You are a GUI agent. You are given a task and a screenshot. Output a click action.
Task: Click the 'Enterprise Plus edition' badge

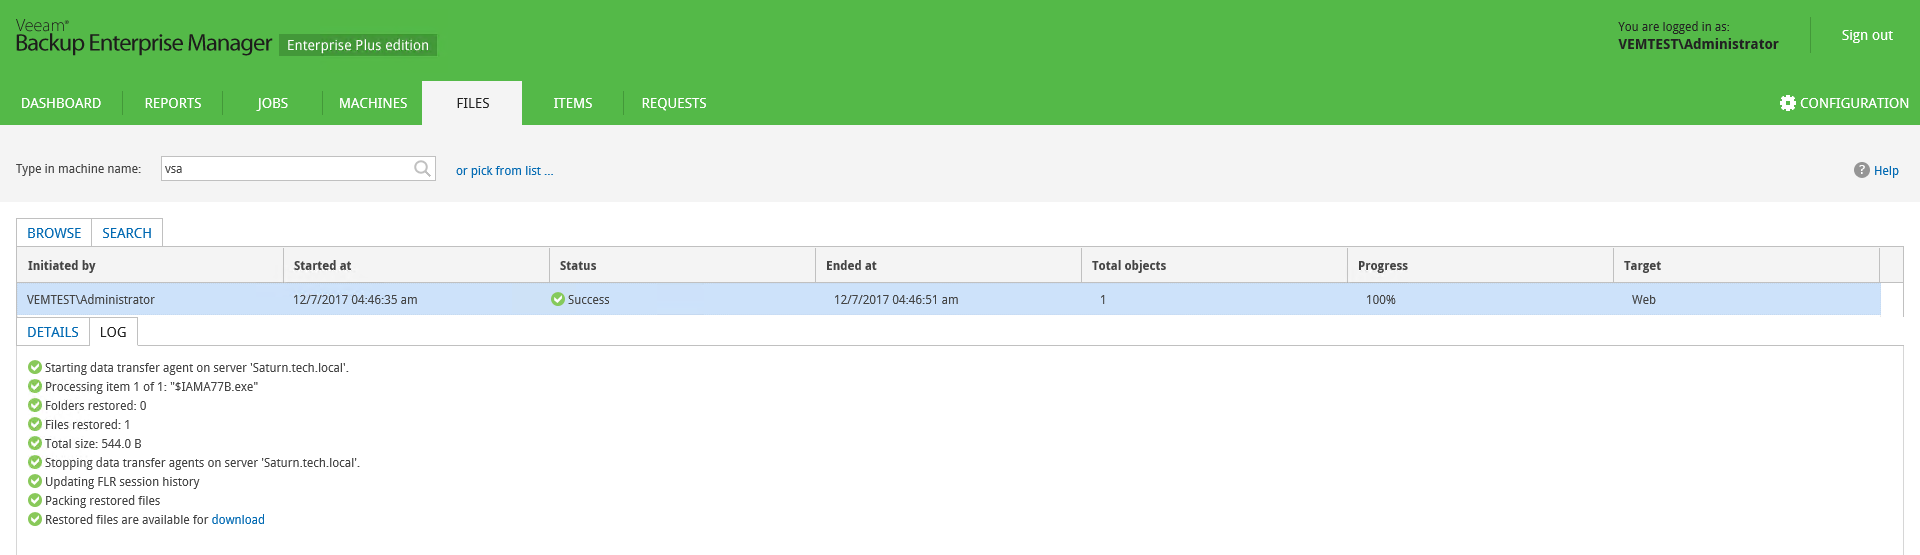(358, 45)
